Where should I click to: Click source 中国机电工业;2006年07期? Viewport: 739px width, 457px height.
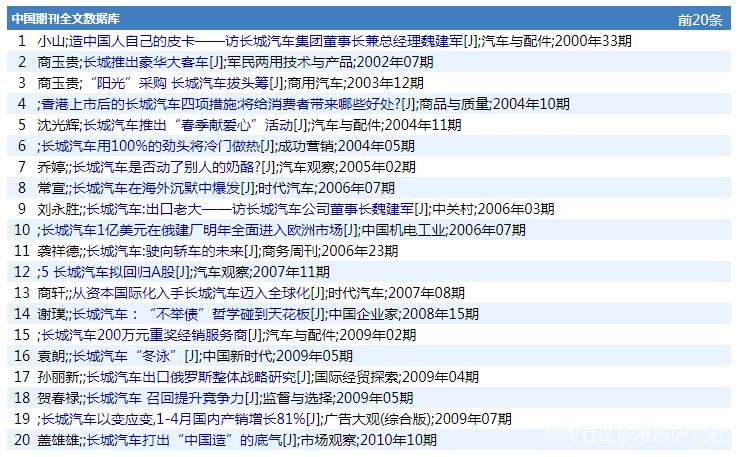pos(443,230)
